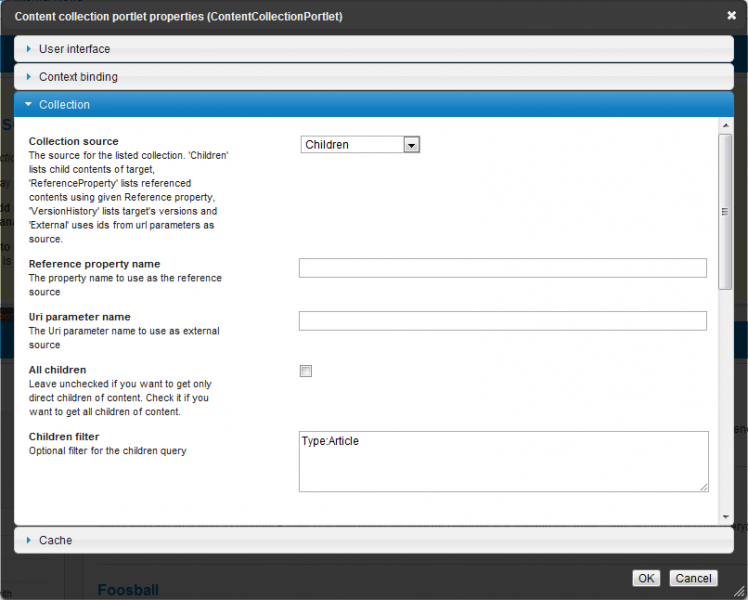Screen dimensions: 748x600
Task: Click the OK button
Action: (646, 578)
